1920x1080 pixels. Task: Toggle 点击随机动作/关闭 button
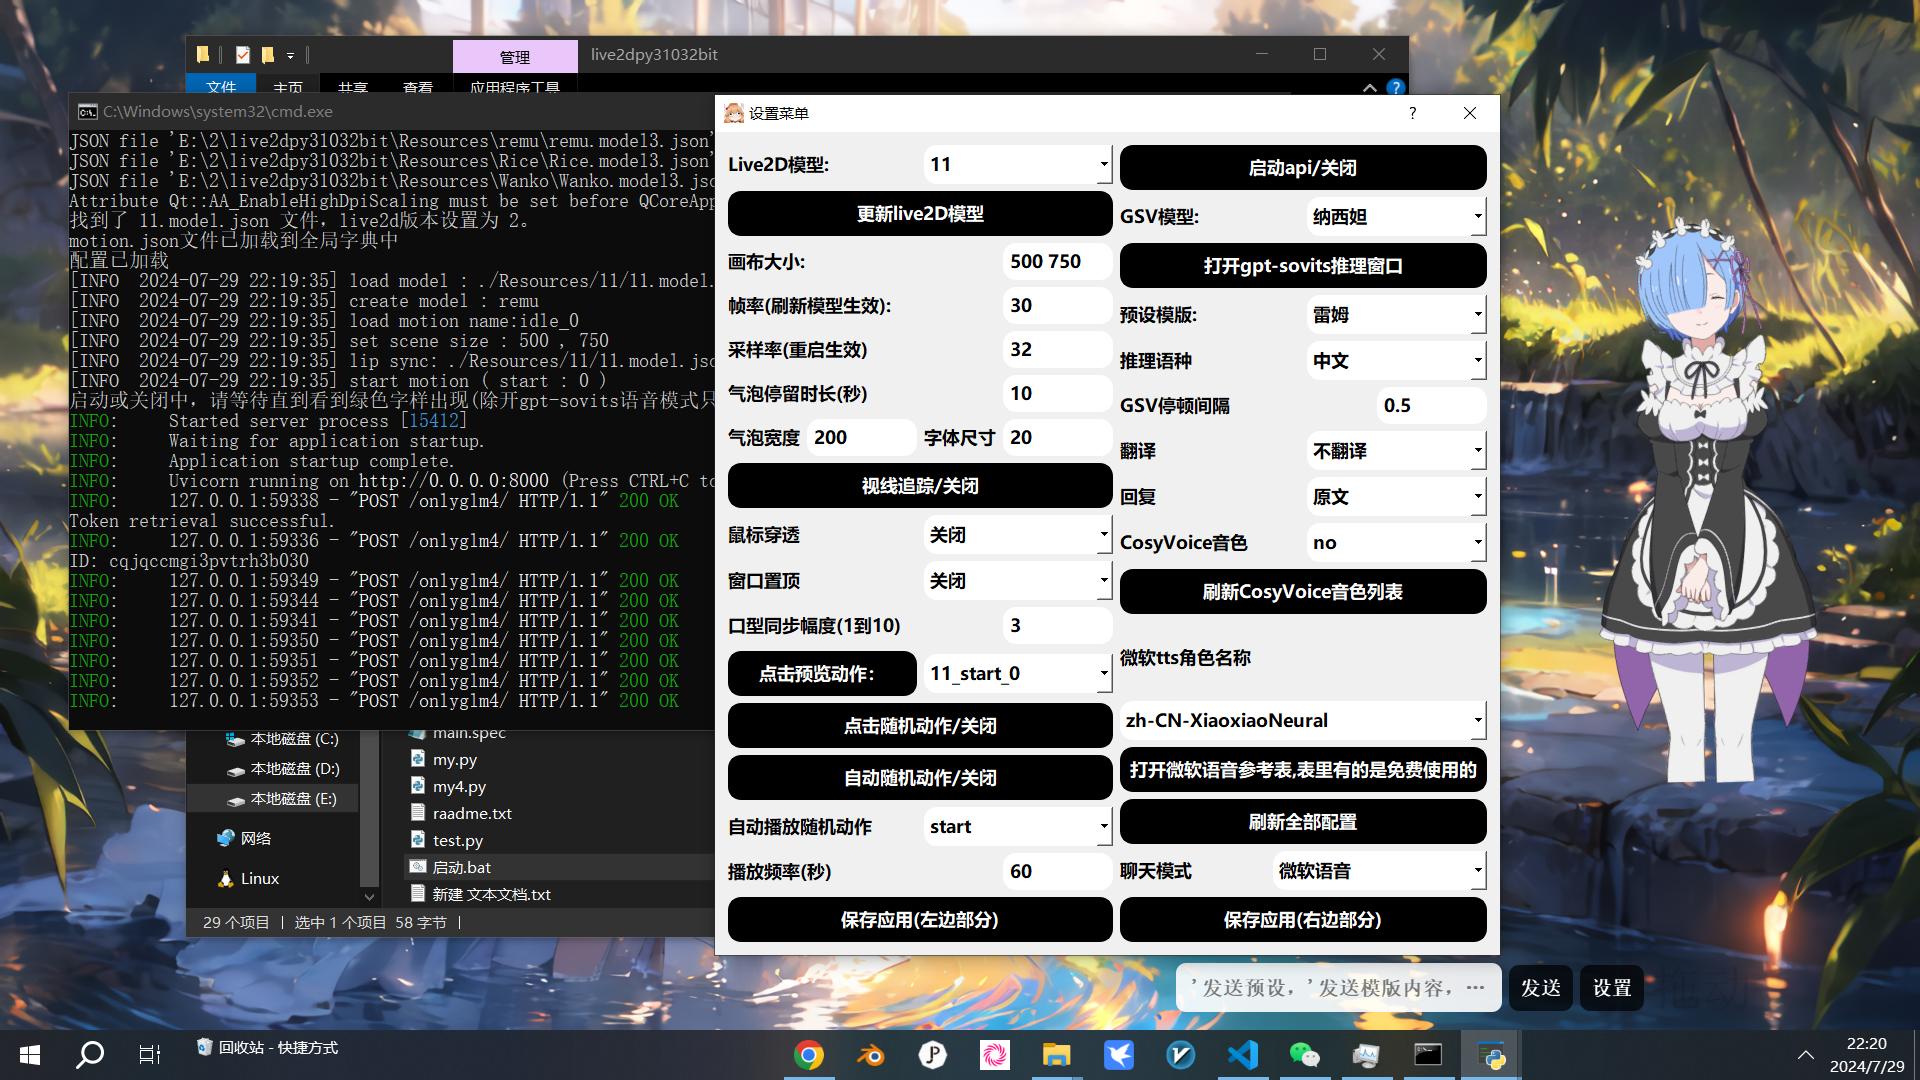click(x=920, y=726)
